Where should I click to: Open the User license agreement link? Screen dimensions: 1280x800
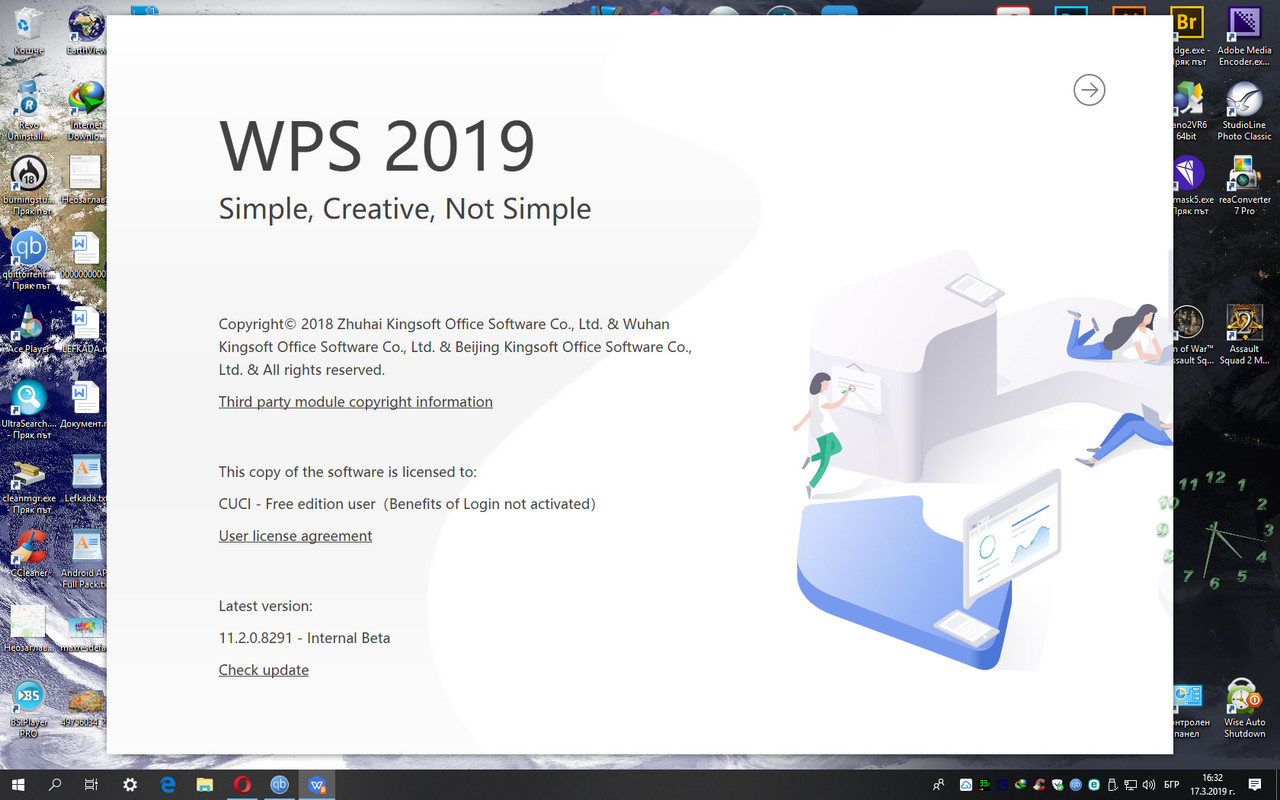pyautogui.click(x=295, y=536)
